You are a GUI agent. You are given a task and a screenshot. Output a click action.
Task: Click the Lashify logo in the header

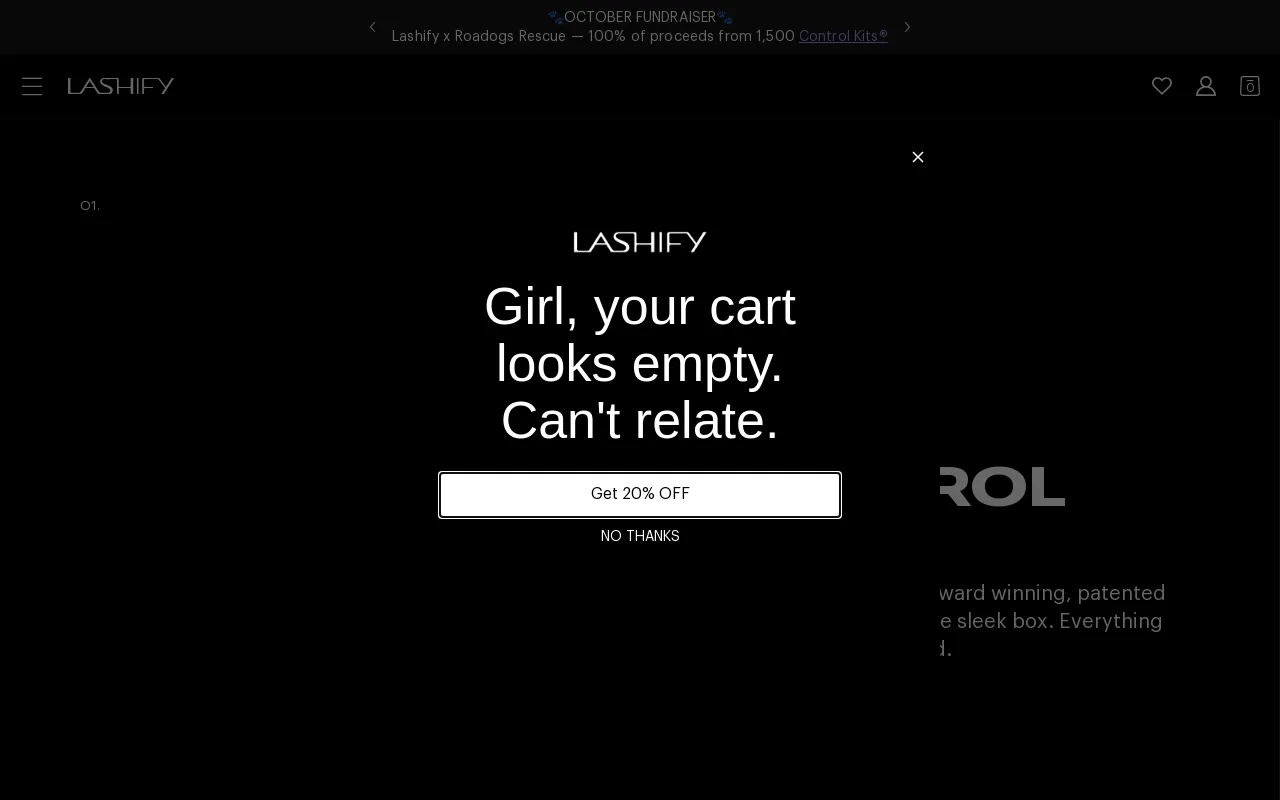(x=121, y=86)
